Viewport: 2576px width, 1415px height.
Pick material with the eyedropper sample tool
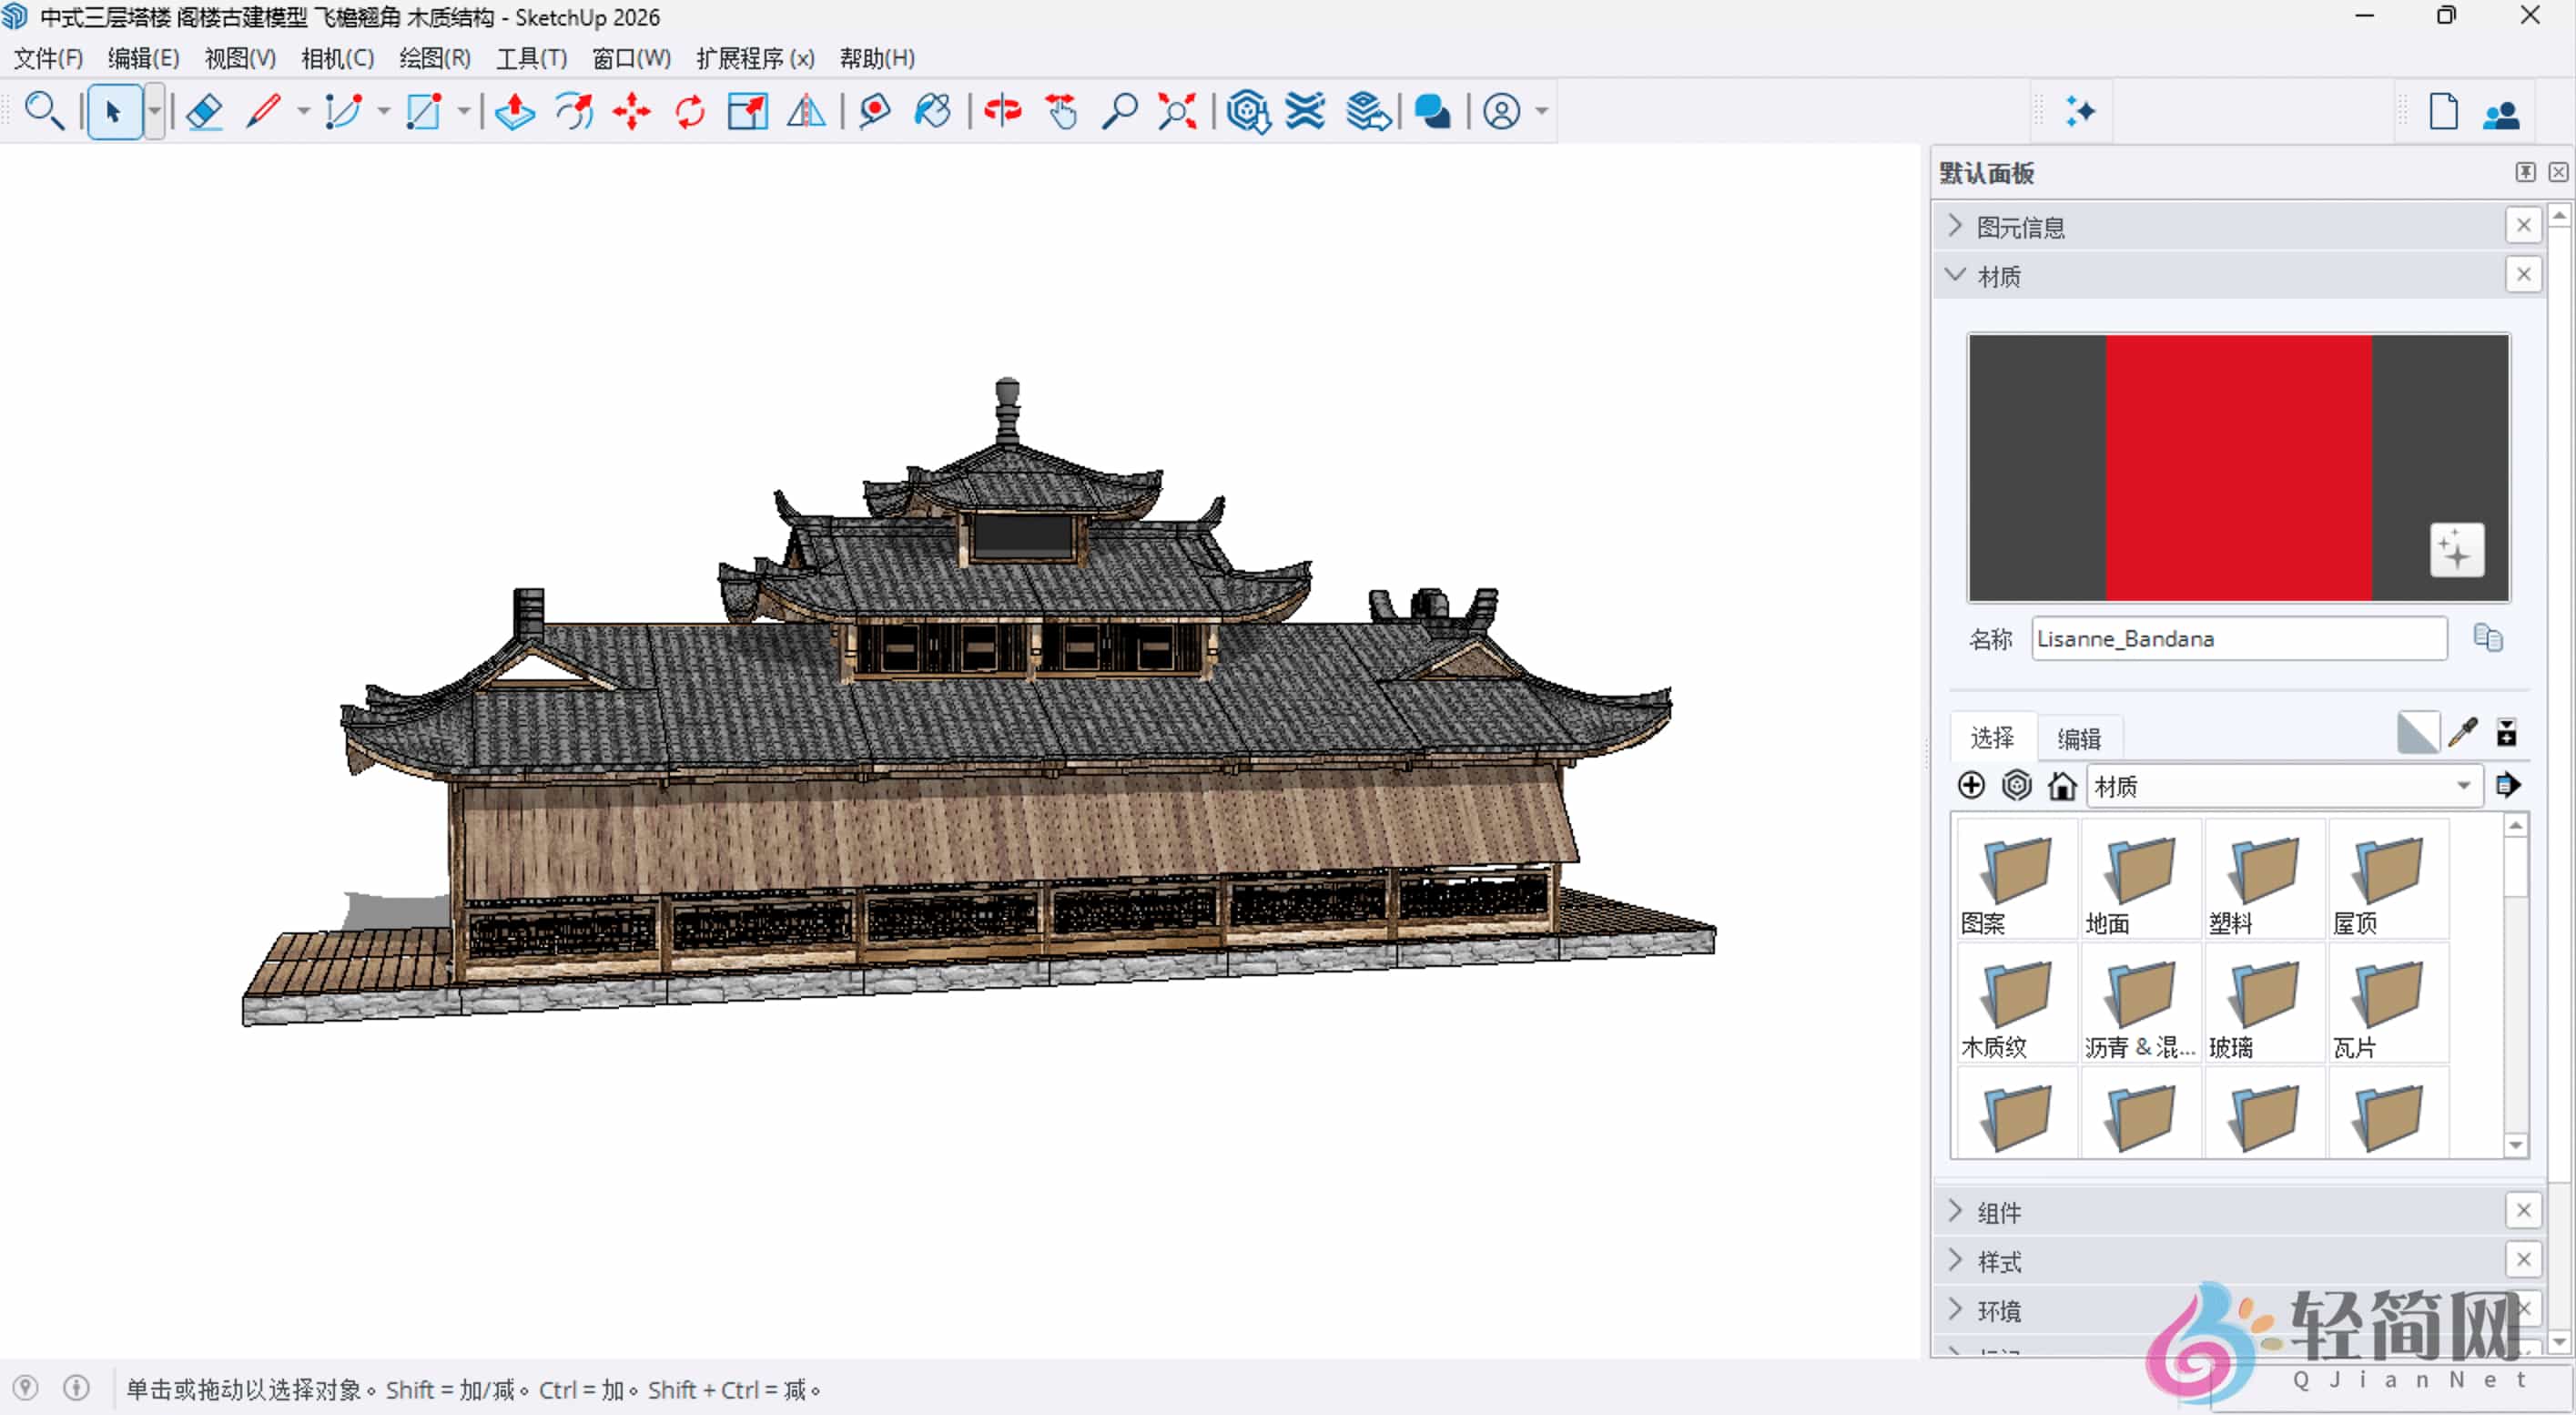2464,732
